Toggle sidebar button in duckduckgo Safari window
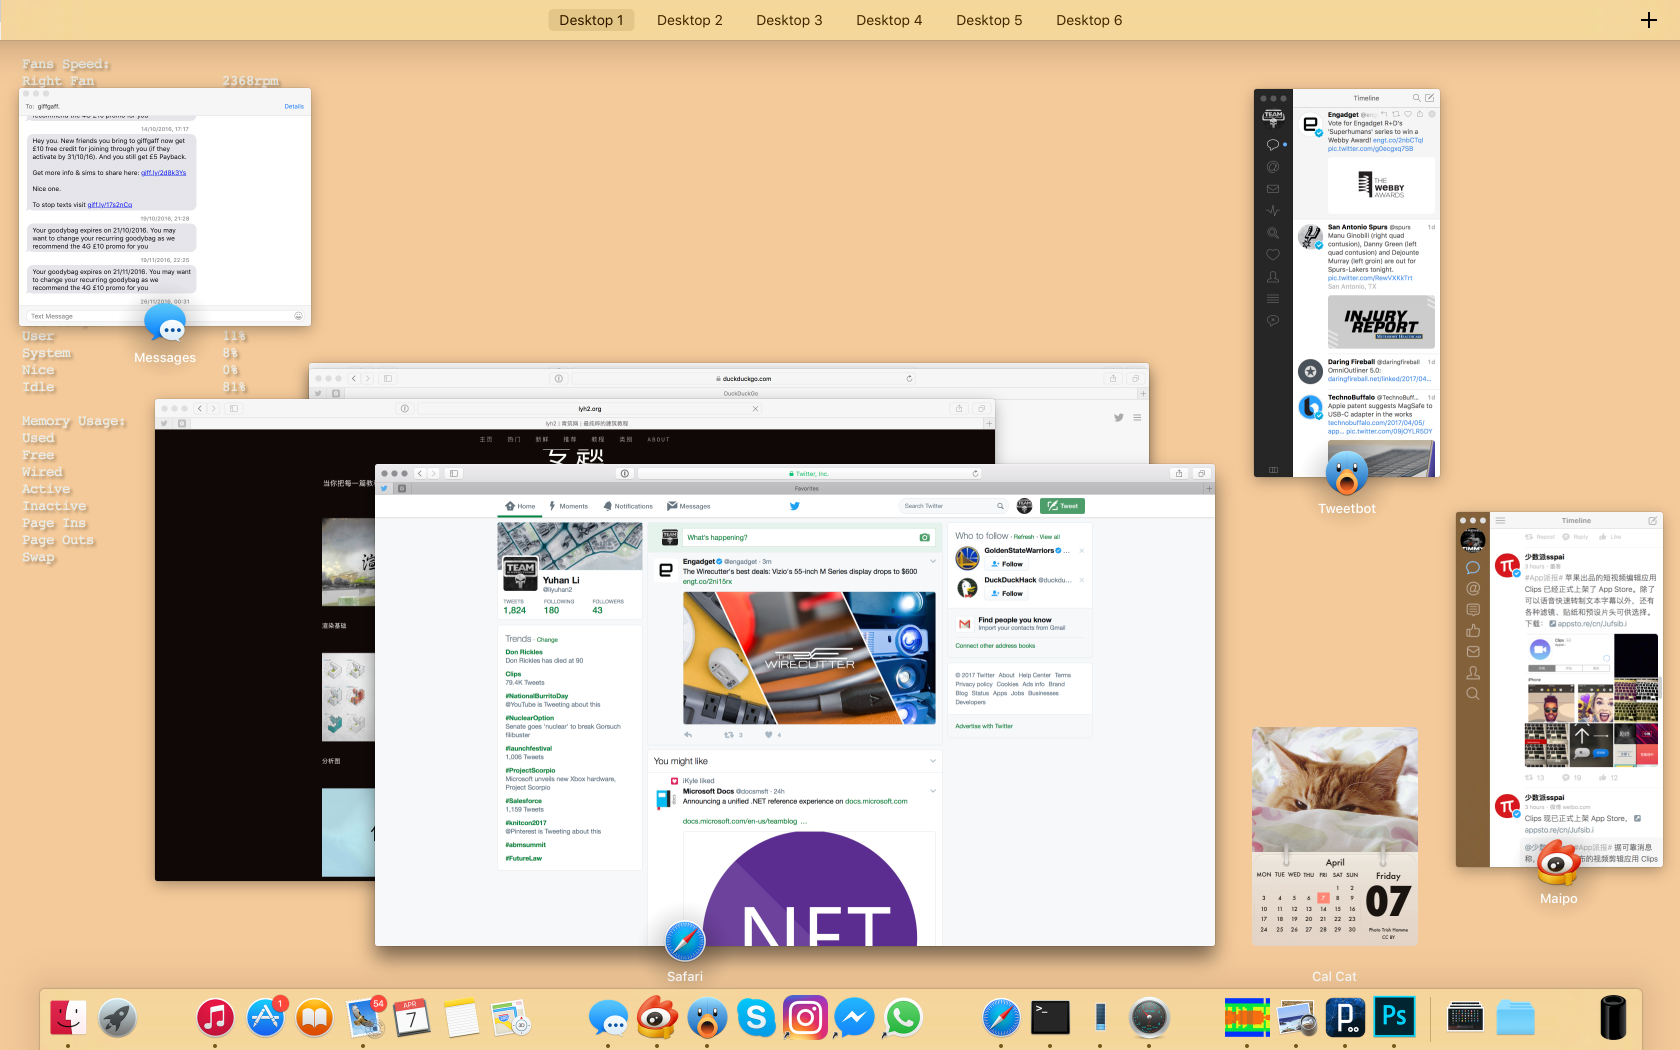The height and width of the screenshot is (1050, 1680). [x=388, y=379]
